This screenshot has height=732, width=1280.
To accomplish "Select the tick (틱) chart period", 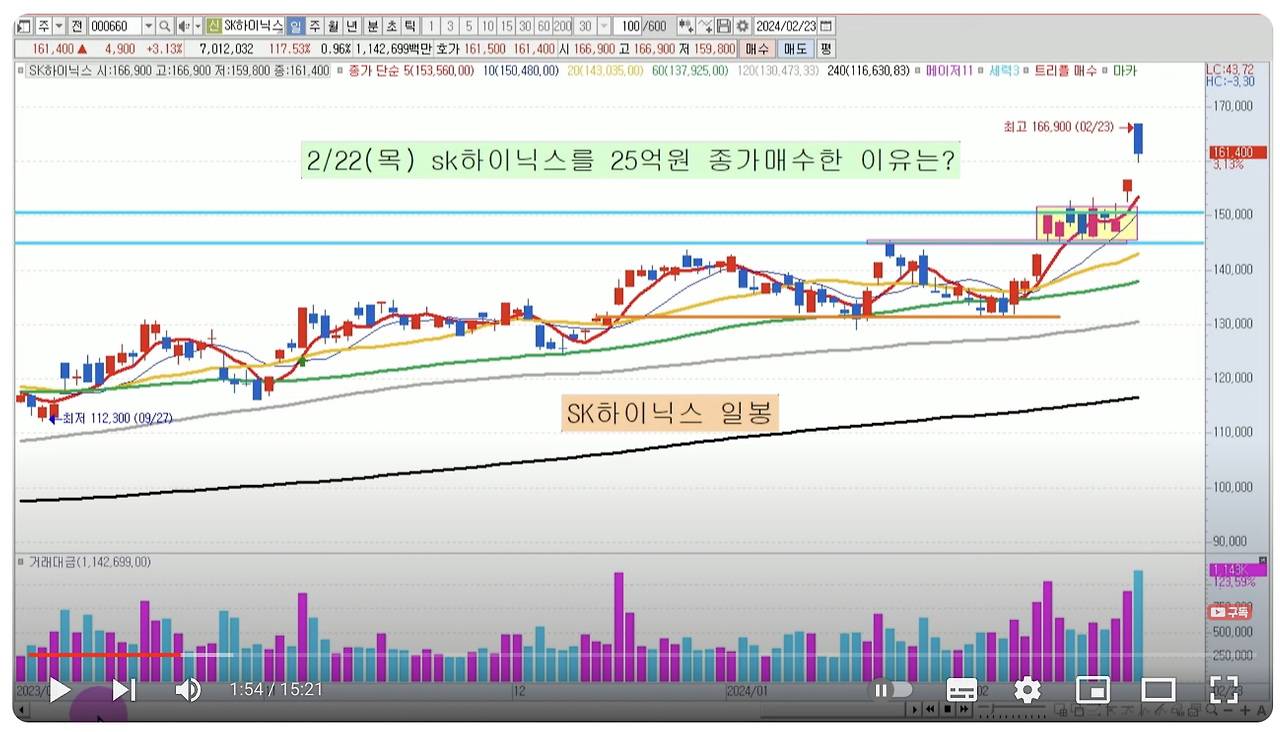I will [x=410, y=26].
